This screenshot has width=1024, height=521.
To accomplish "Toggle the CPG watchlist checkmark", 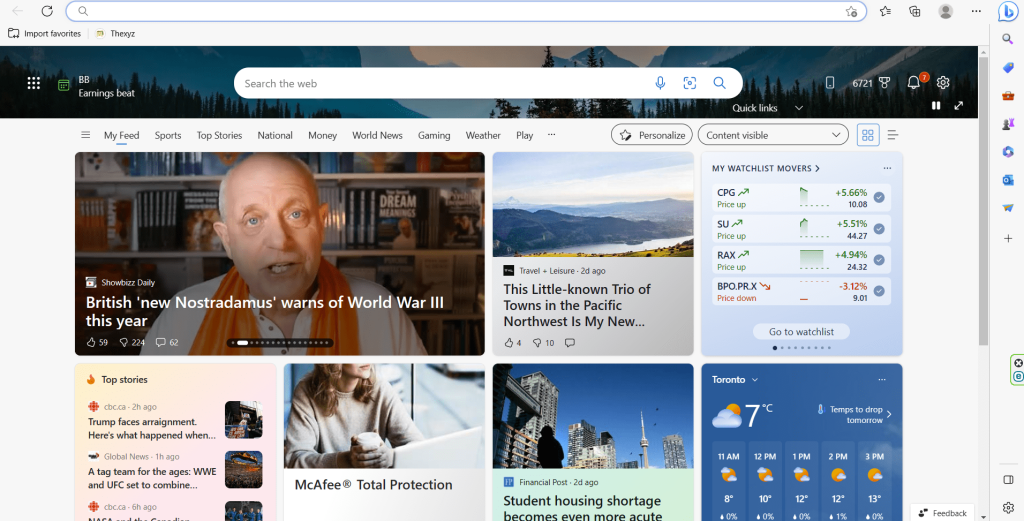I will point(879,197).
